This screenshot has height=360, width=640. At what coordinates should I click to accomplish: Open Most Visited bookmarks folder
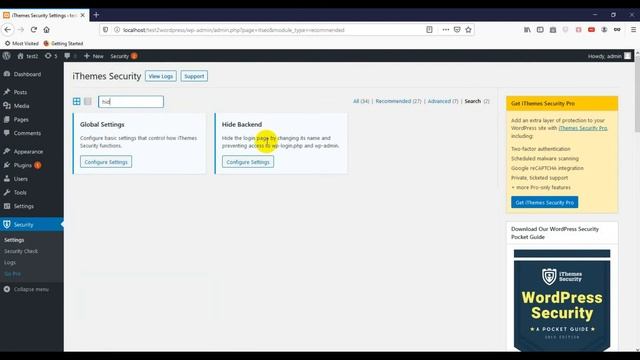tap(22, 43)
